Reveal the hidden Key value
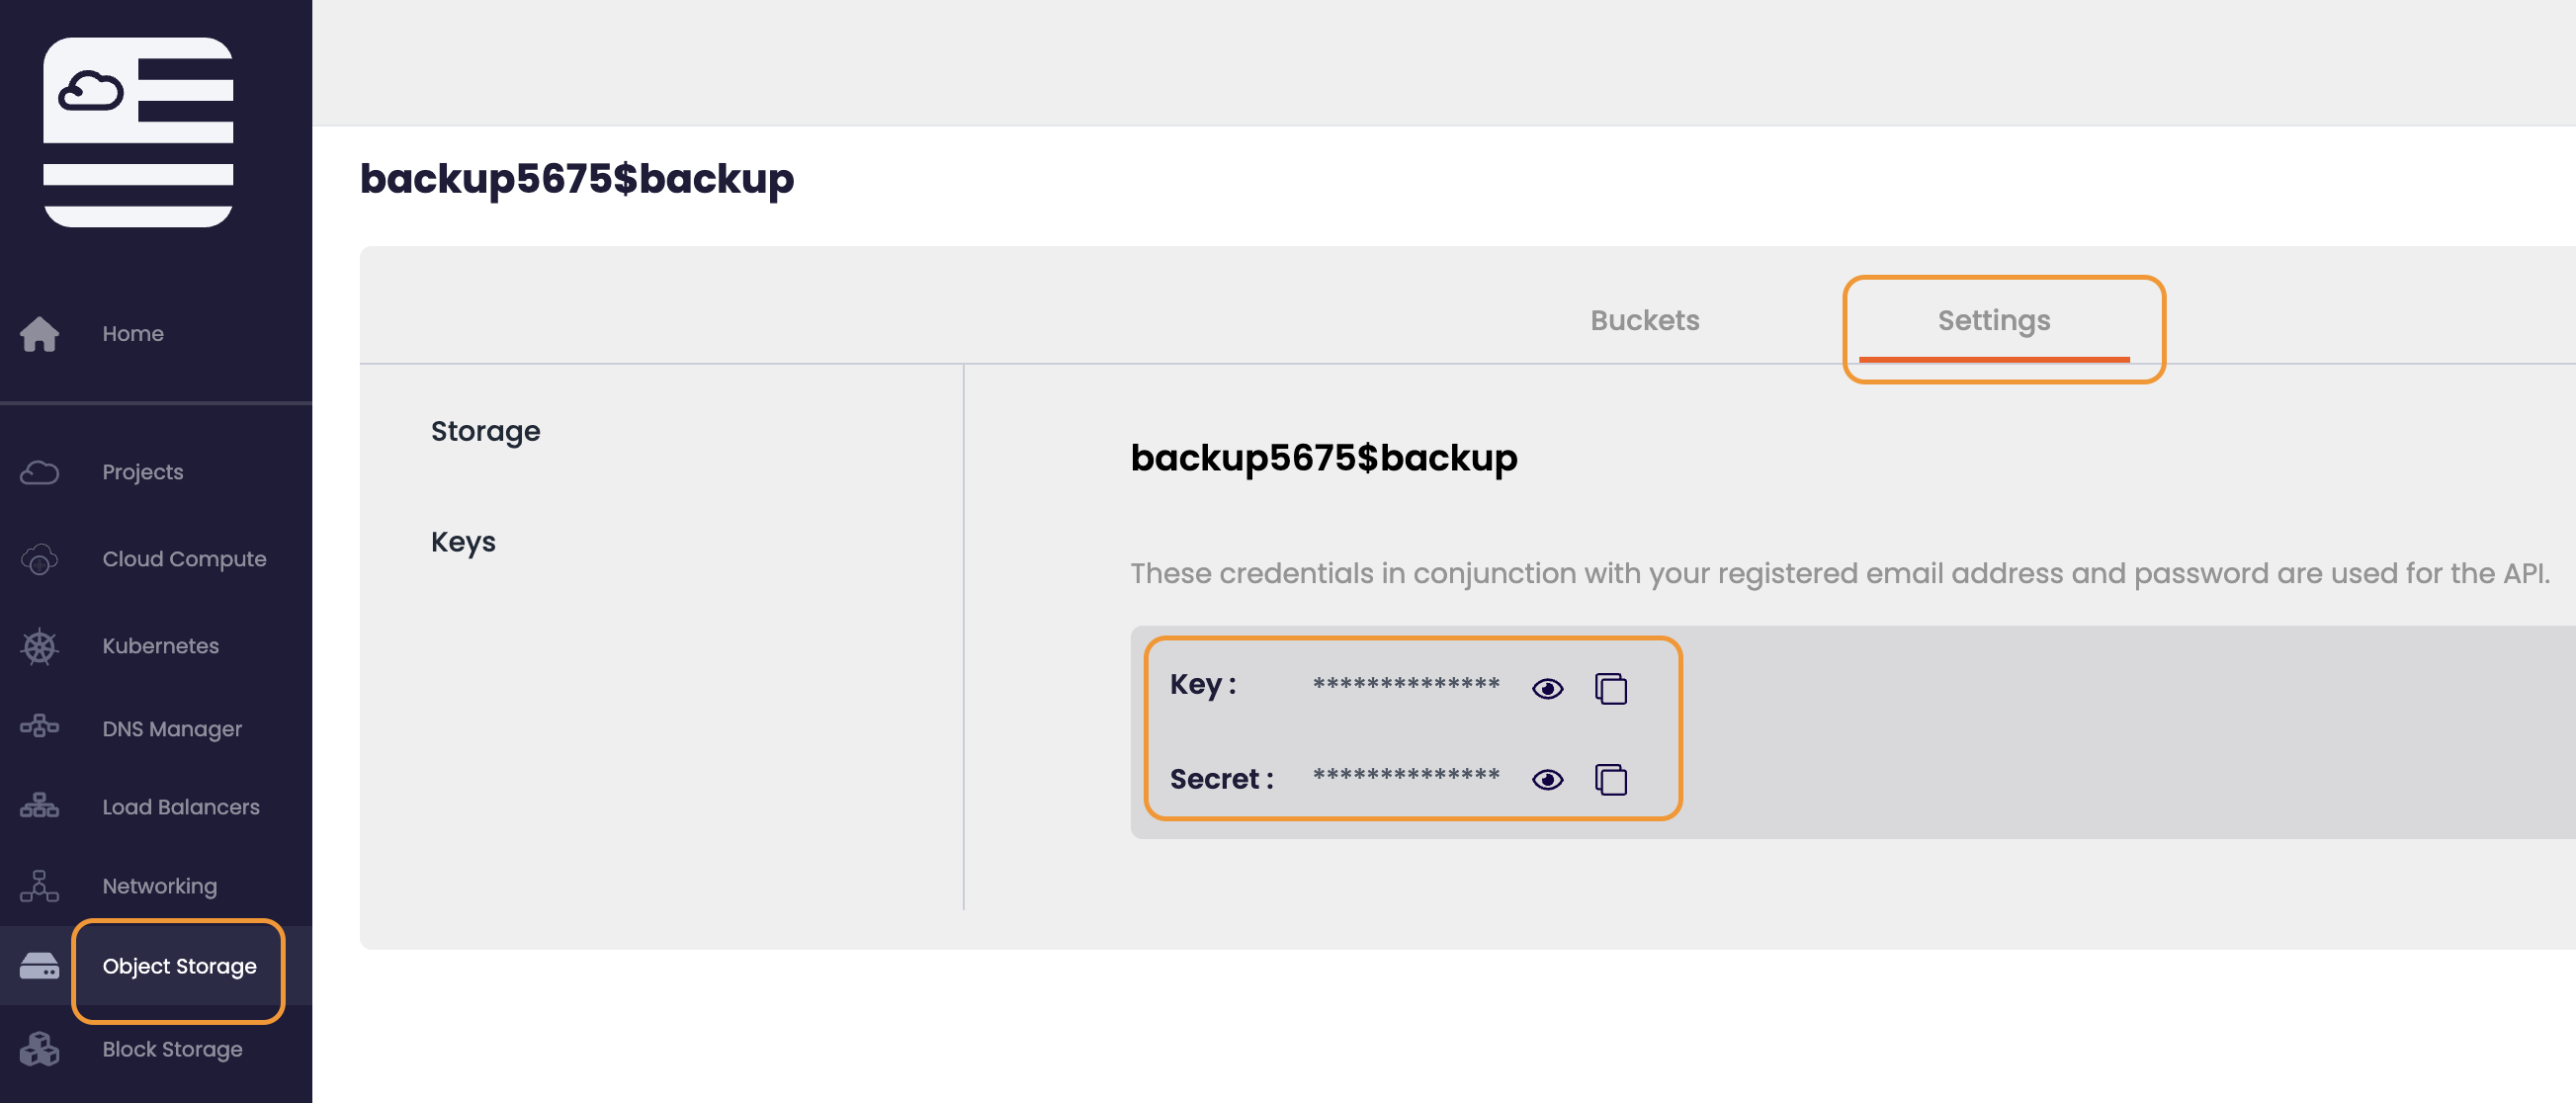Image resolution: width=2576 pixels, height=1103 pixels. pos(1547,688)
